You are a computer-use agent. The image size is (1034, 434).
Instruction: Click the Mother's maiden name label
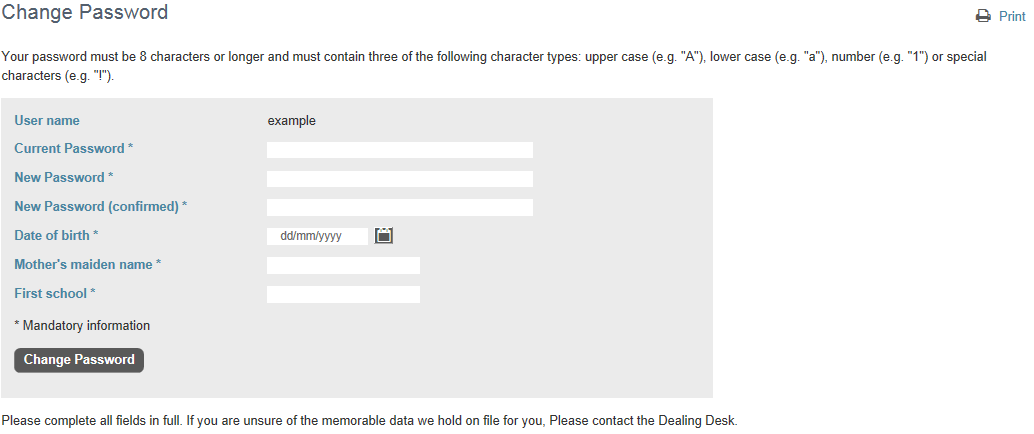coord(88,264)
